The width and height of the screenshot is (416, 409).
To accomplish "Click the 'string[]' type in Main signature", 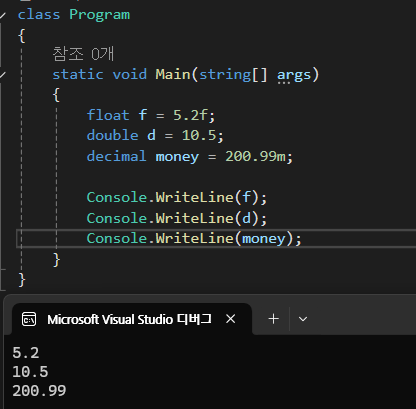I will coord(233,75).
